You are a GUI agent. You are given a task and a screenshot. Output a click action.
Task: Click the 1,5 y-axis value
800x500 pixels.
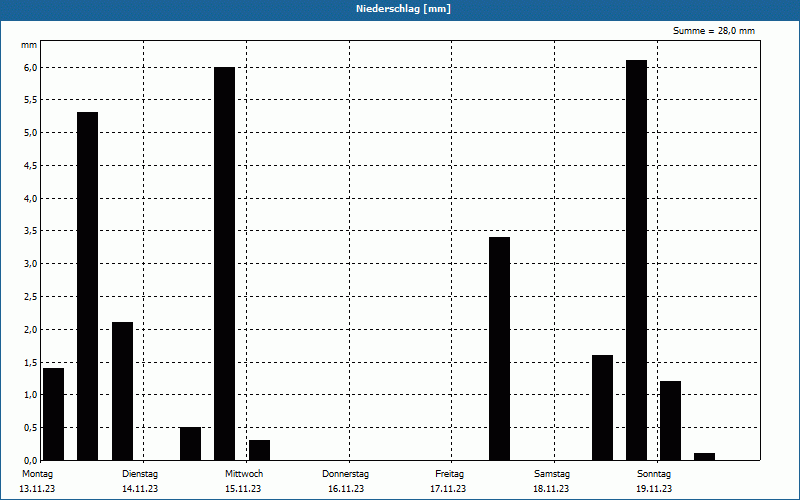pos(31,362)
